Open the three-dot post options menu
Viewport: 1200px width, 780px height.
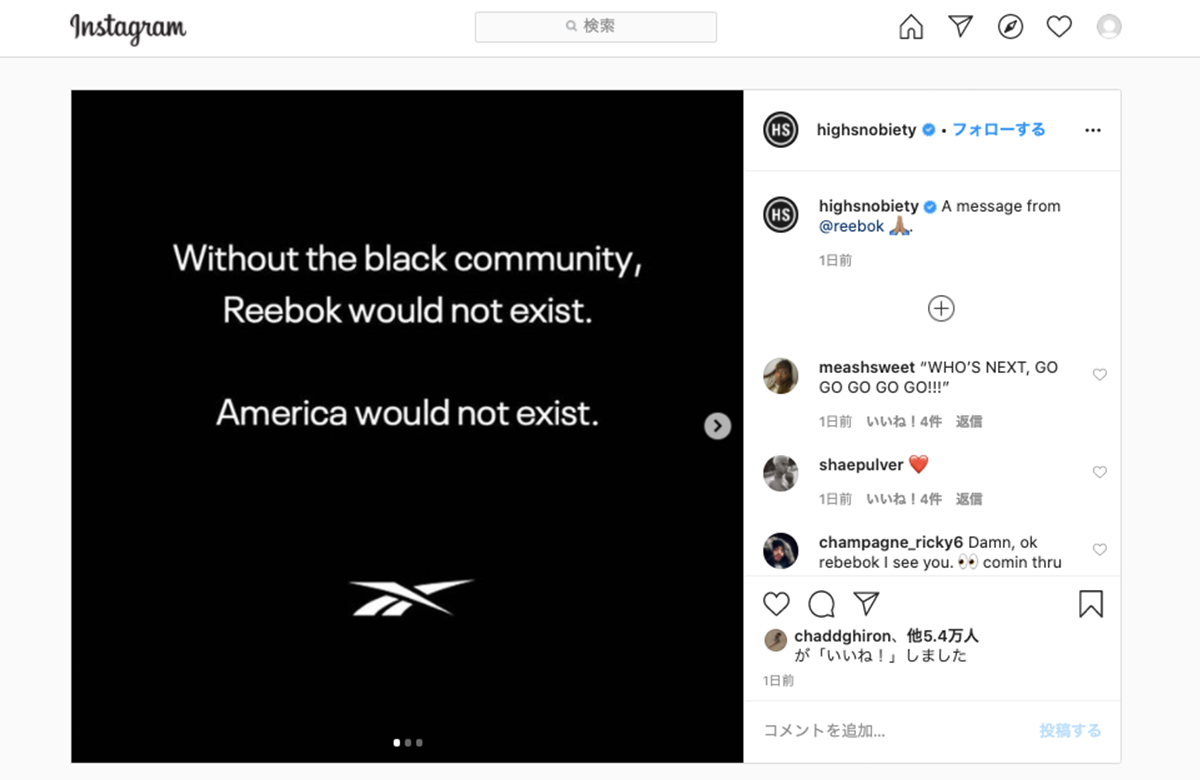(x=1093, y=130)
